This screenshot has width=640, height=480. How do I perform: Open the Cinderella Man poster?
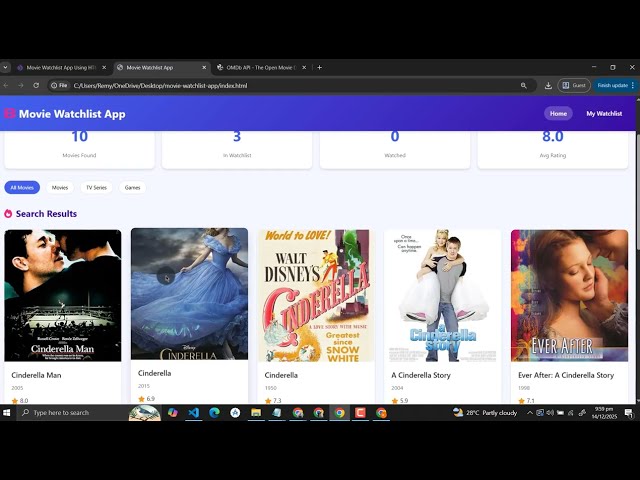tap(63, 296)
